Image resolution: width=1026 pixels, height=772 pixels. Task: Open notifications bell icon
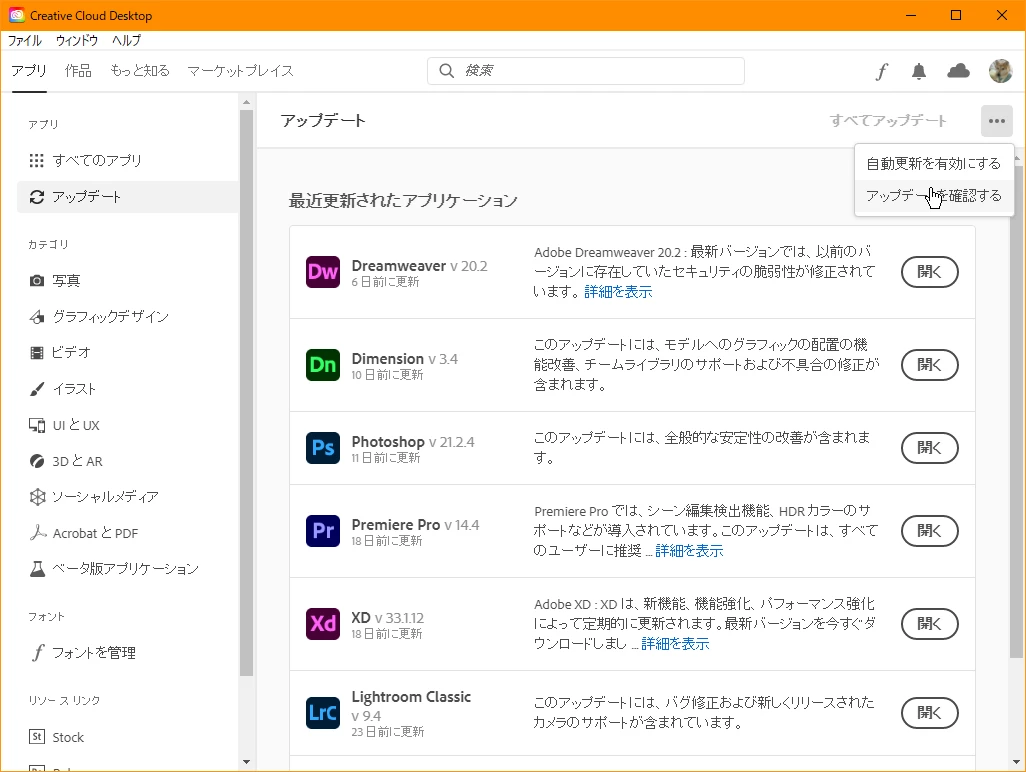[919, 71]
